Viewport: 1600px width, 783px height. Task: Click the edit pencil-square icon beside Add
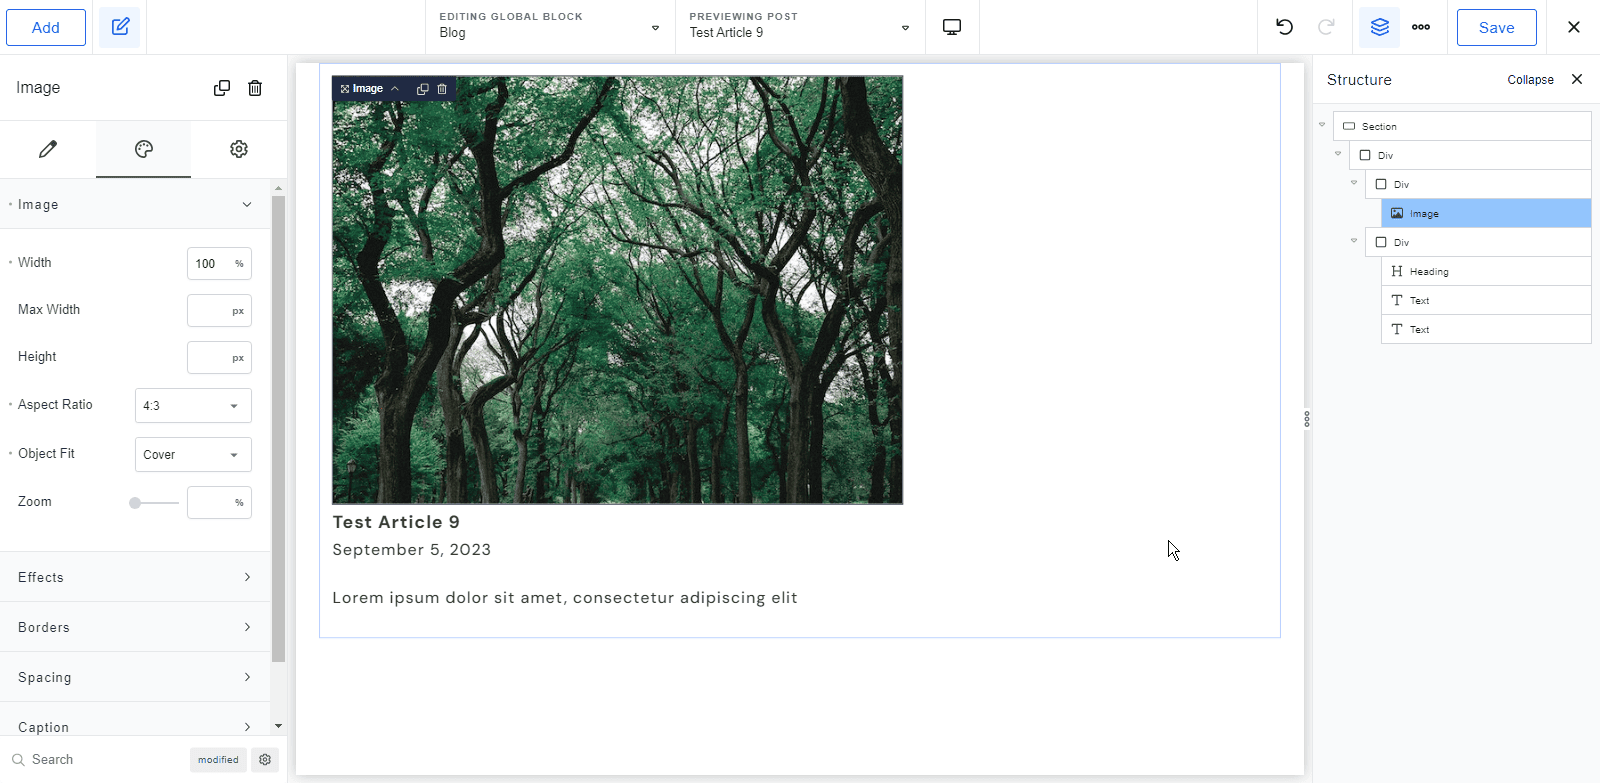[120, 27]
